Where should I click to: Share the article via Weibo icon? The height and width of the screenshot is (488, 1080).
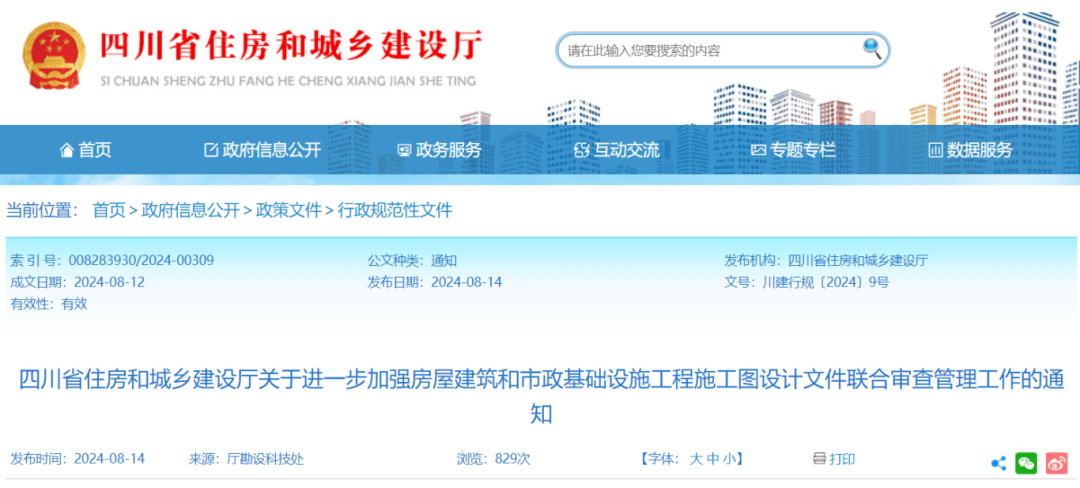(1056, 463)
